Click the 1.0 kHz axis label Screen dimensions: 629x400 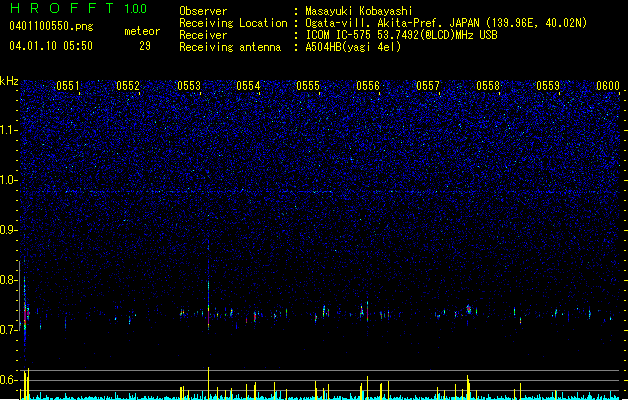[x=8, y=180]
